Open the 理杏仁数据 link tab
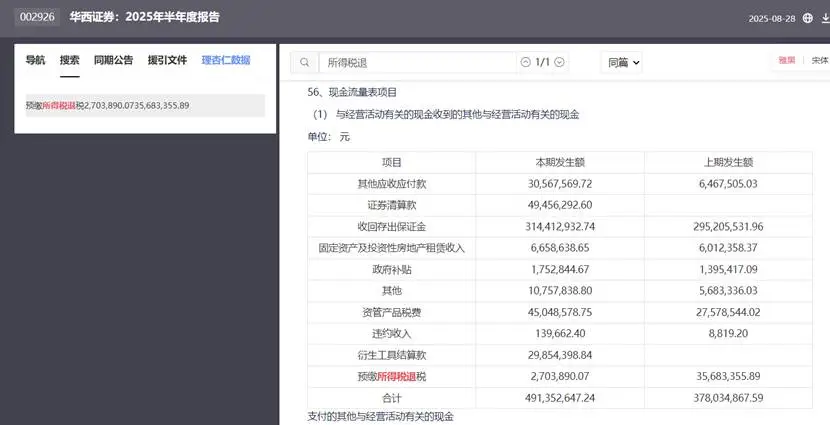Image resolution: width=830 pixels, height=425 pixels. coord(226,60)
